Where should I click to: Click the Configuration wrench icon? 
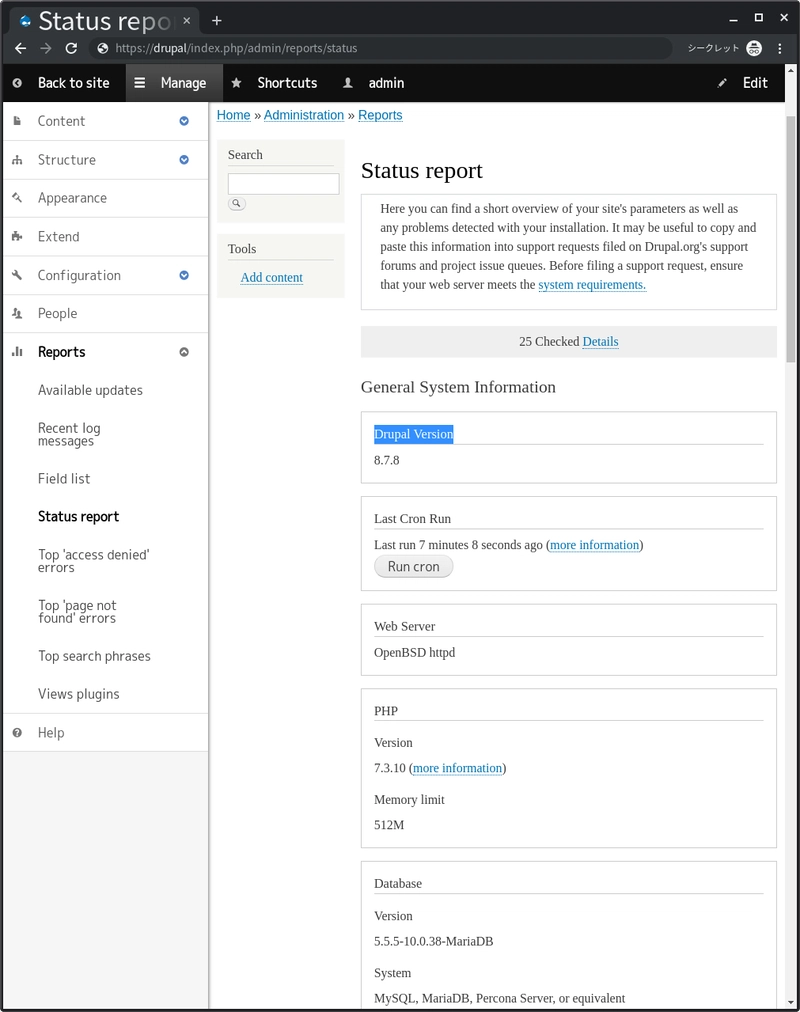(x=17, y=275)
